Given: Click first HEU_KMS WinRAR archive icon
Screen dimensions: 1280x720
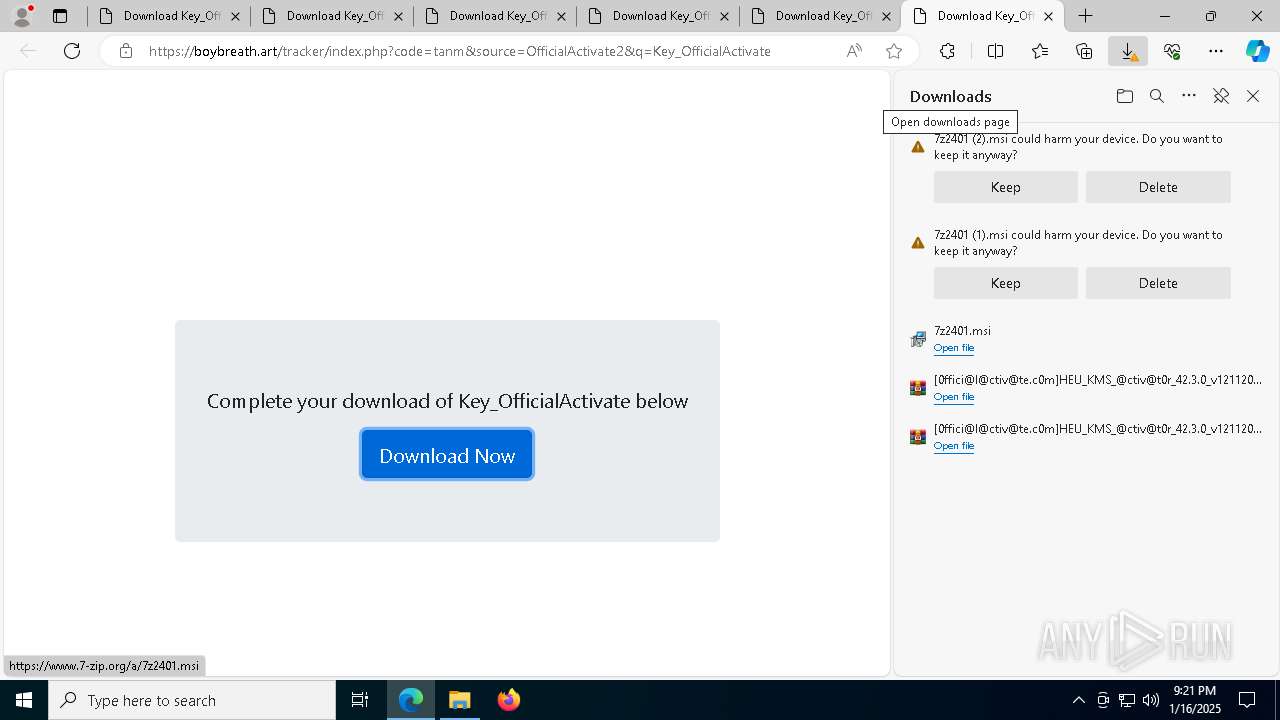Looking at the screenshot, I should click(918, 388).
